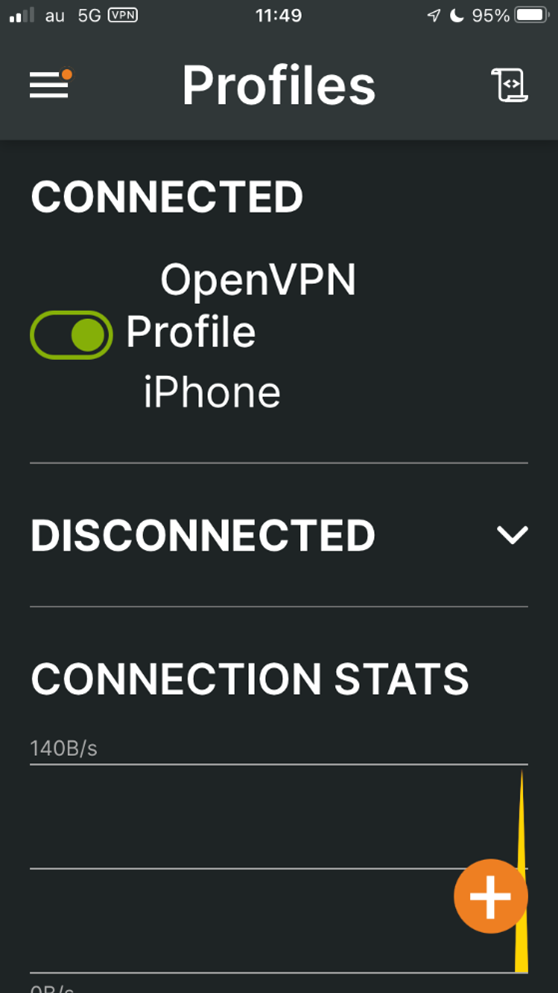The image size is (558, 993).
Task: Tap the 140B/s graph label
Action: click(64, 749)
